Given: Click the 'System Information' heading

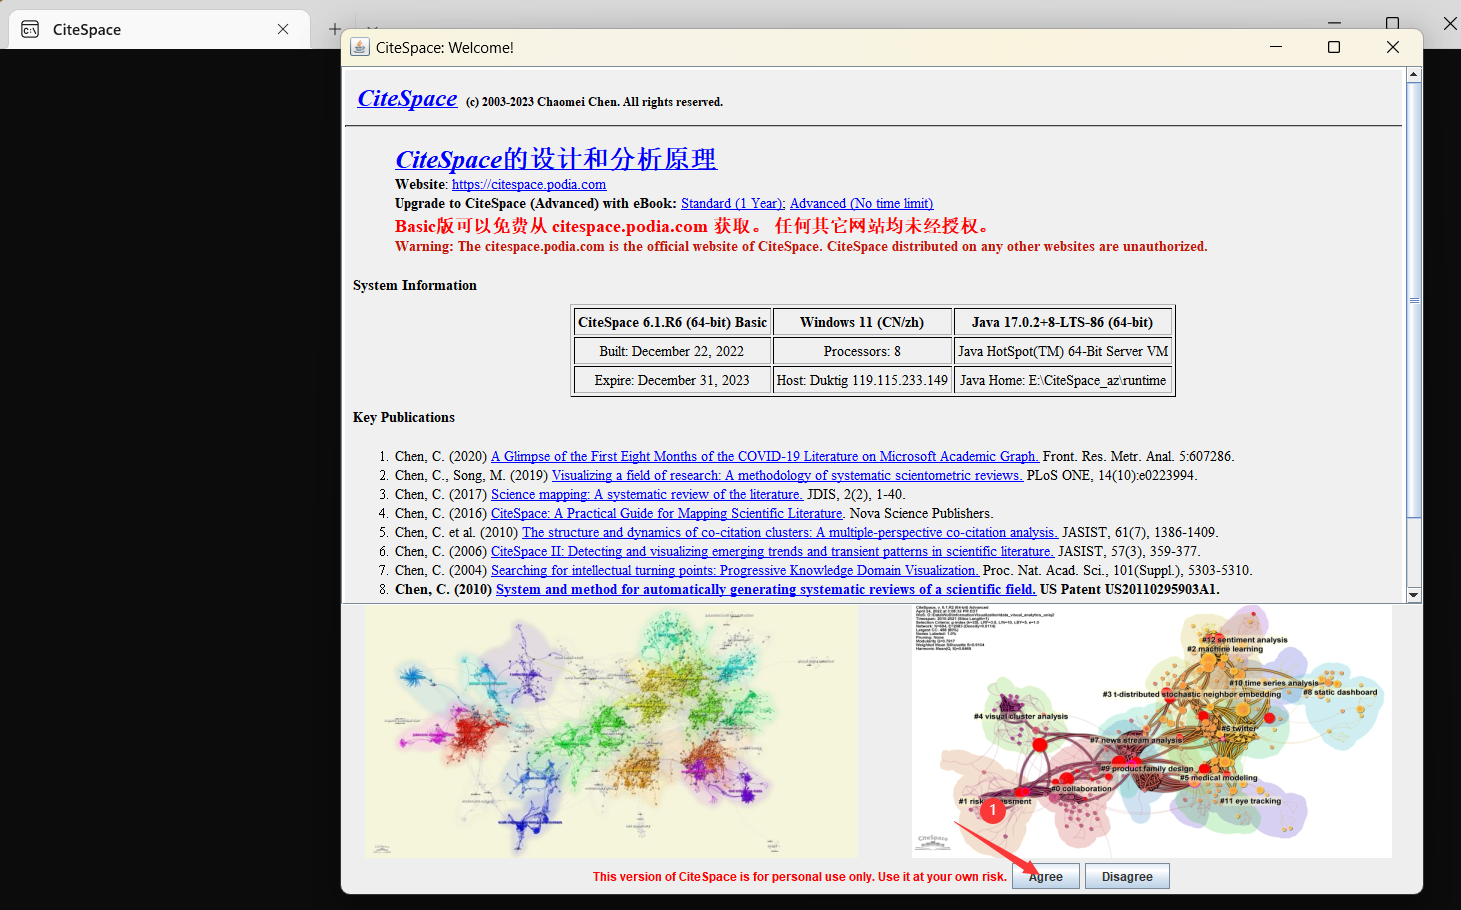Looking at the screenshot, I should 415,285.
